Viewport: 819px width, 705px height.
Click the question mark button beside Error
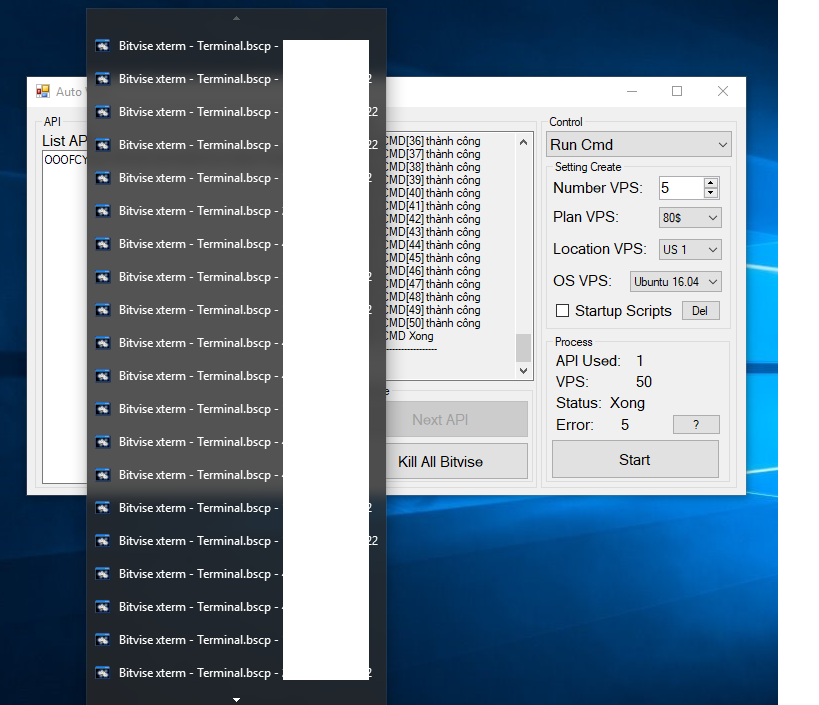(695, 425)
